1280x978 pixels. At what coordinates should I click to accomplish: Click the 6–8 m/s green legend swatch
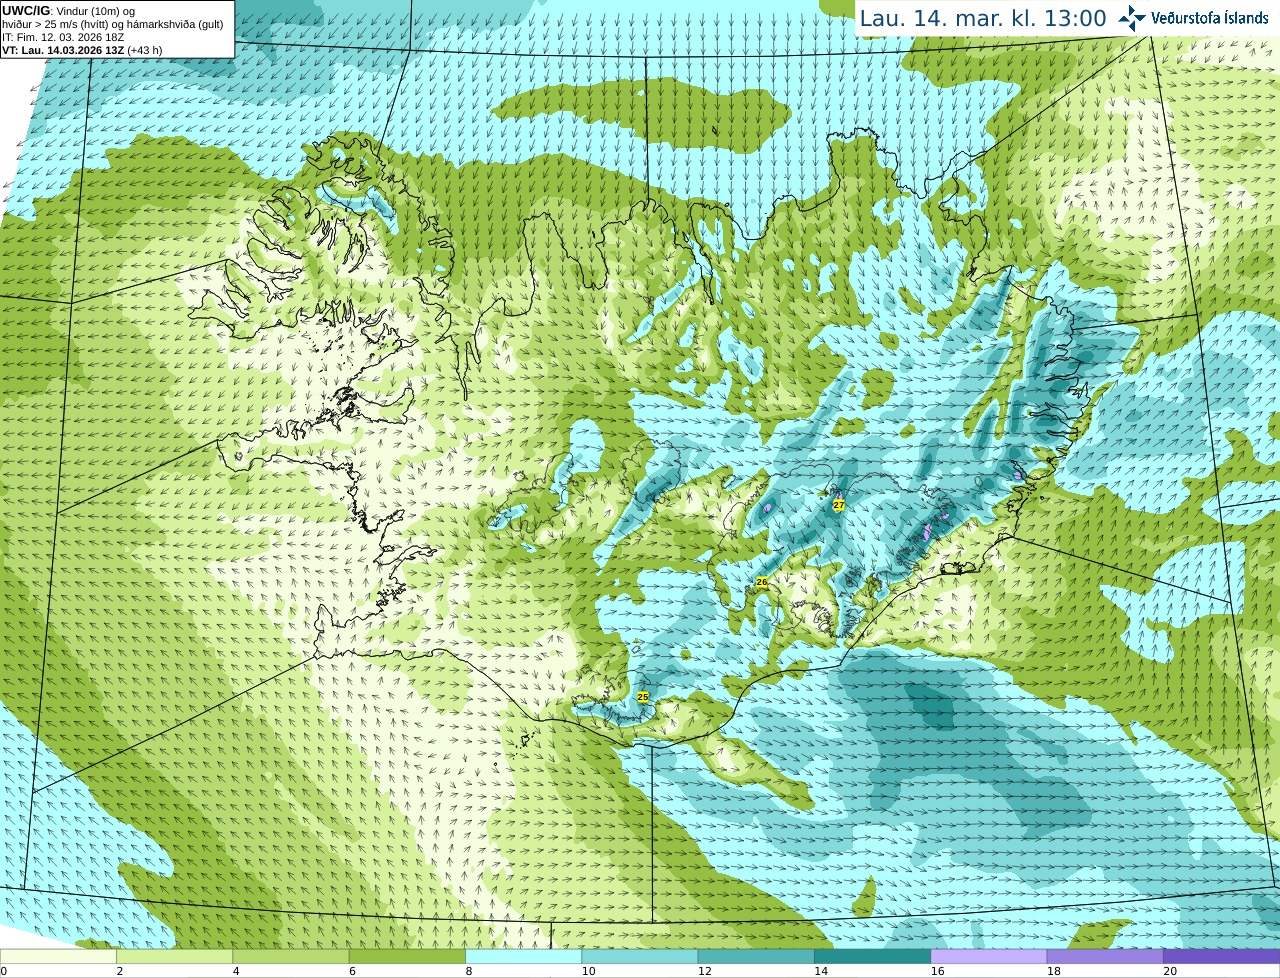click(407, 956)
